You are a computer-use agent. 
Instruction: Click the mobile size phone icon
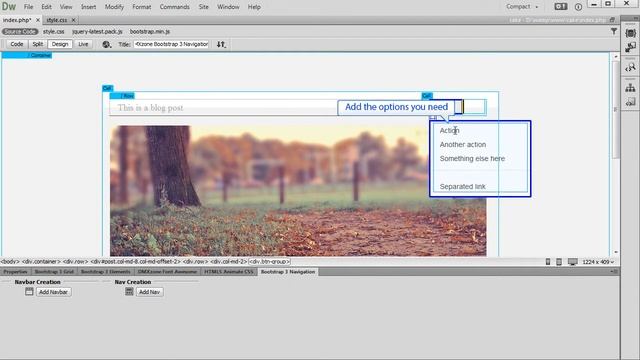coord(548,262)
